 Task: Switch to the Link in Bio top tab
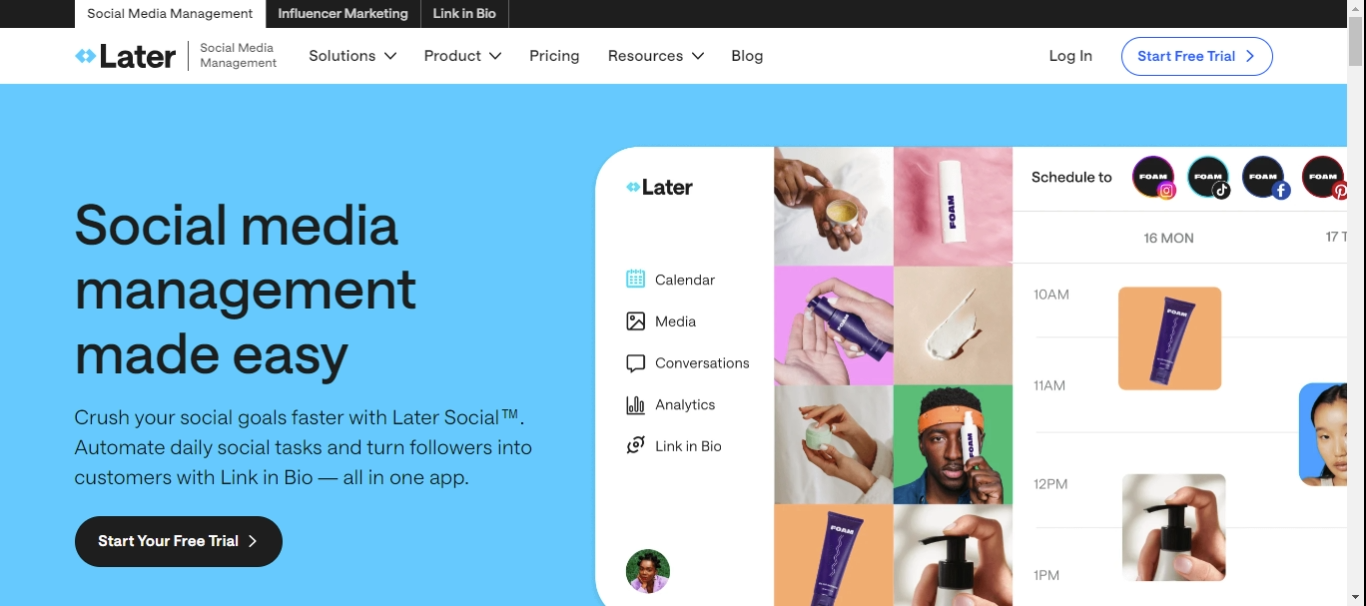click(x=465, y=14)
